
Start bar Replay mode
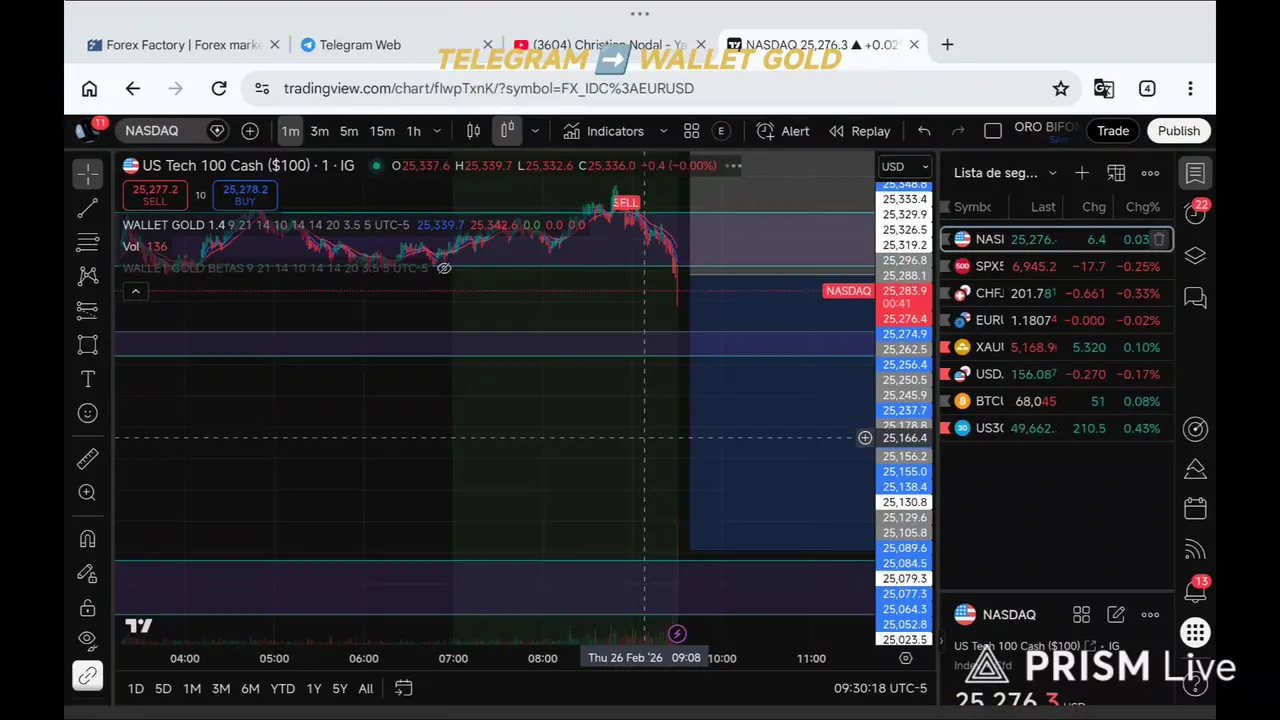click(859, 131)
